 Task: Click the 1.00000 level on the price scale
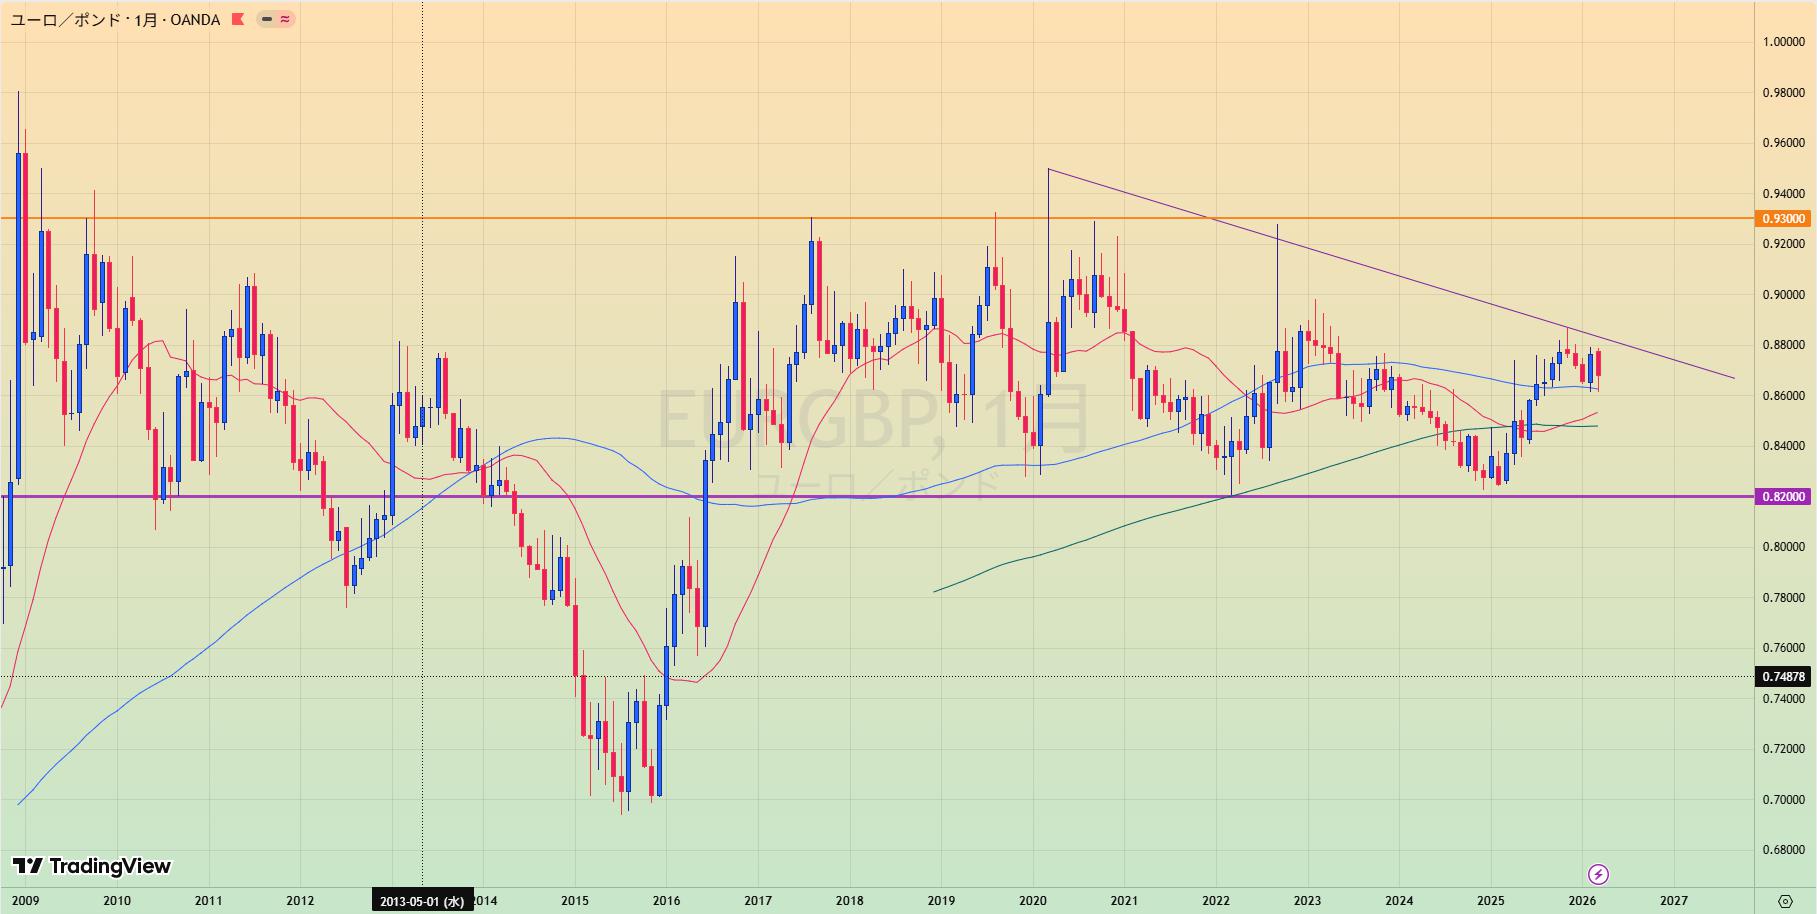(x=1783, y=42)
